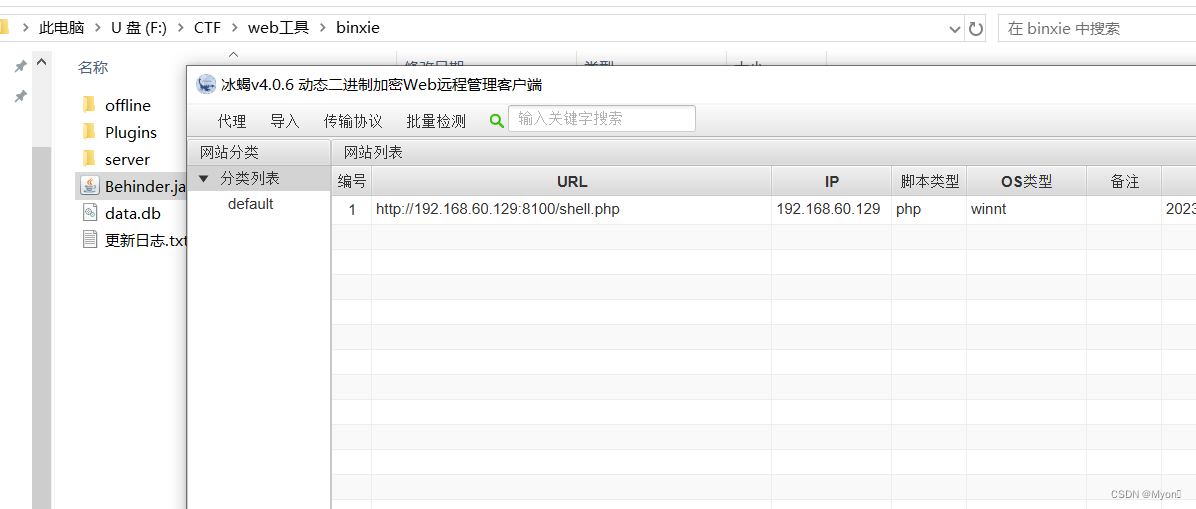This screenshot has width=1196, height=509.
Task: Select the default category tree item
Action: pos(250,204)
